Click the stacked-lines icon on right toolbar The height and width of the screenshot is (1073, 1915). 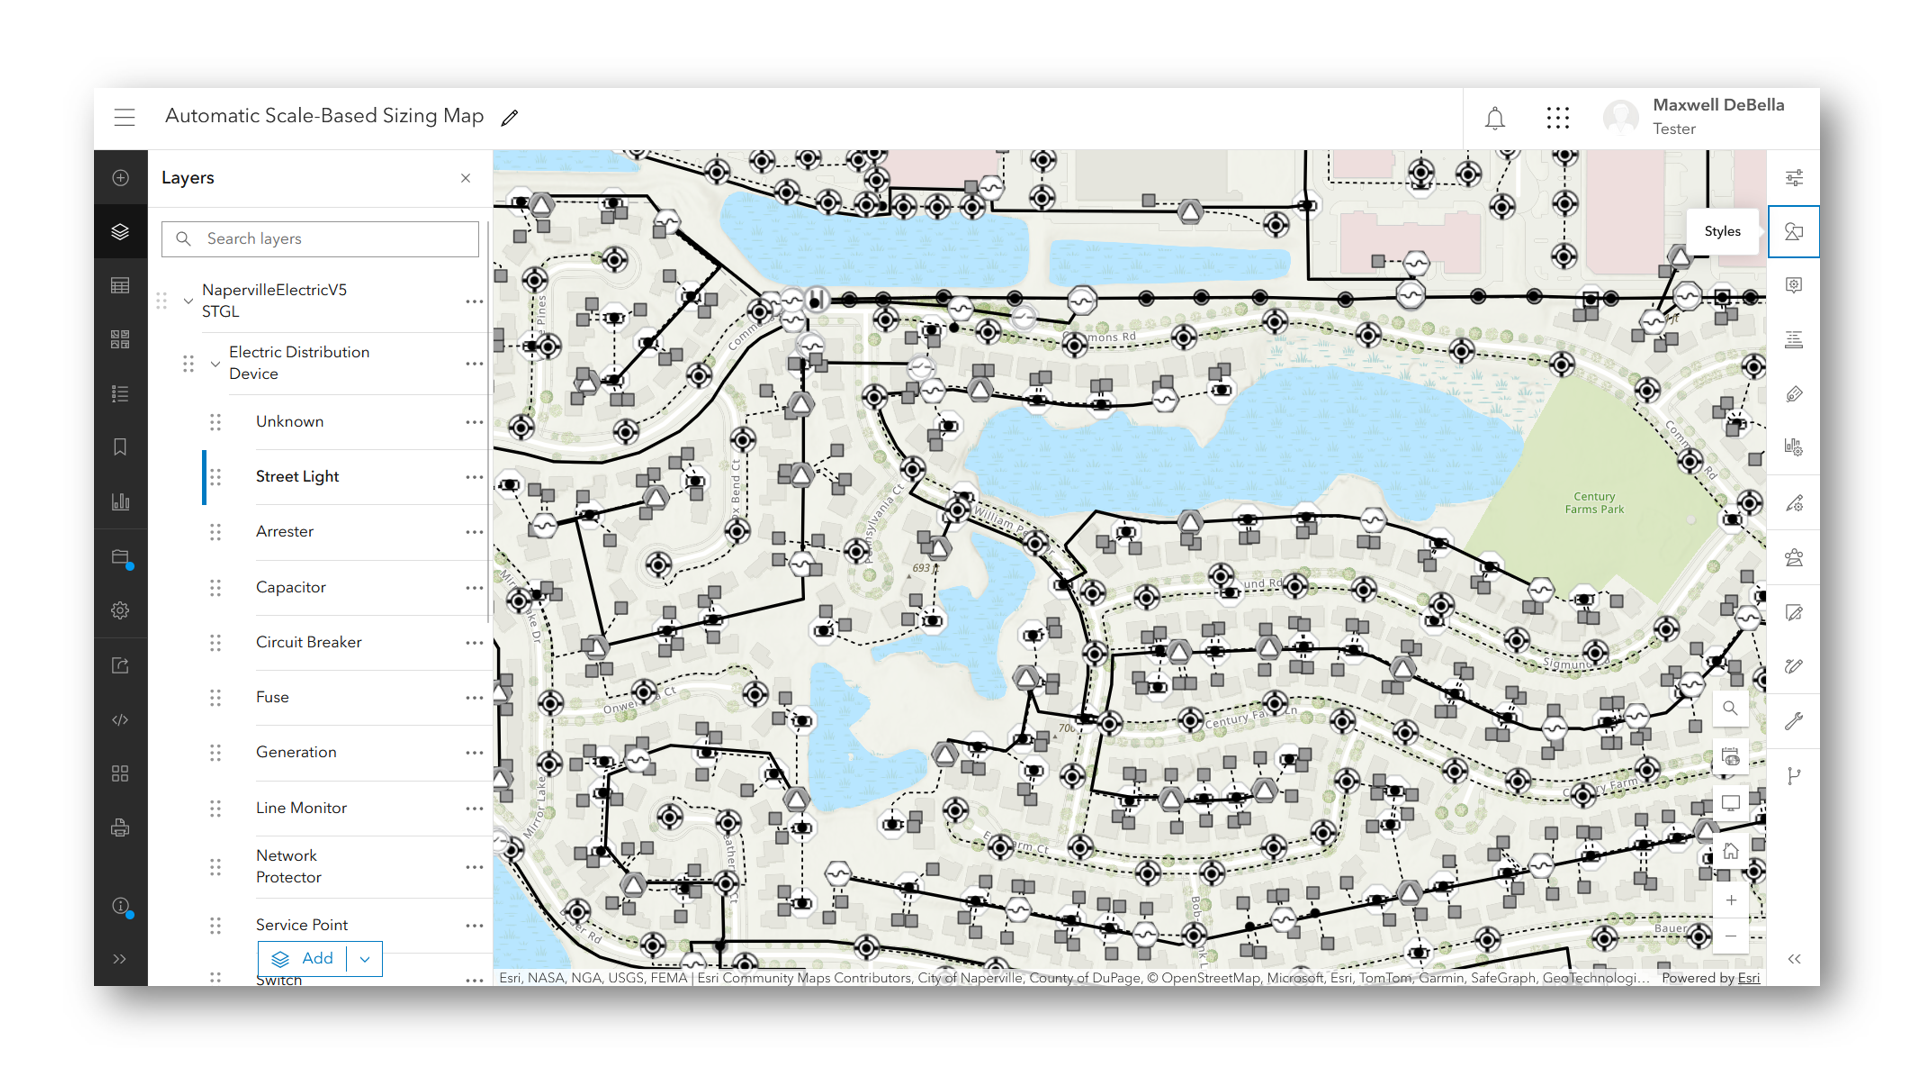pos(1794,340)
